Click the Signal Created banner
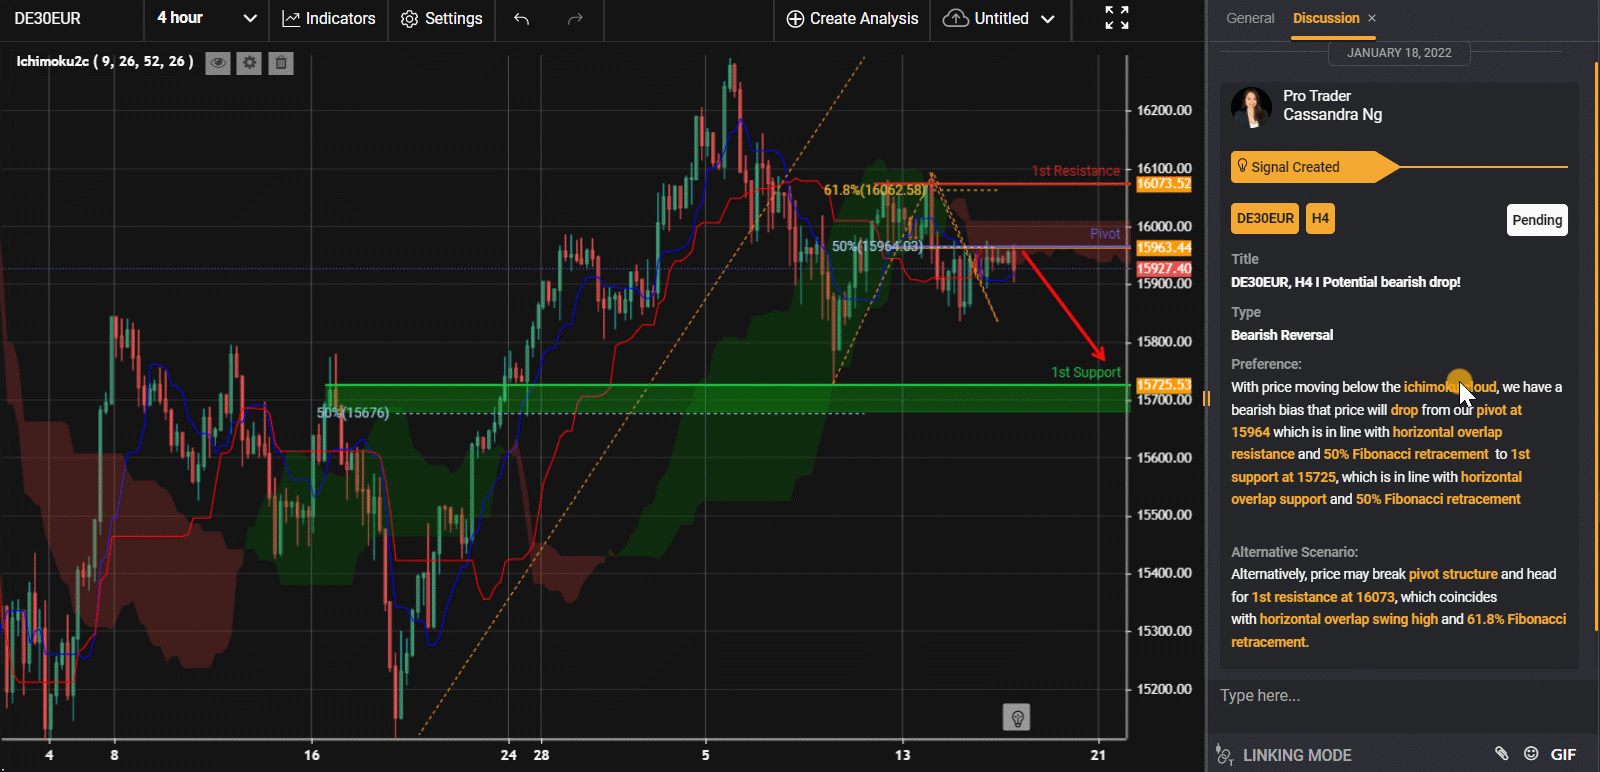The height and width of the screenshot is (772, 1600). [x=1314, y=167]
